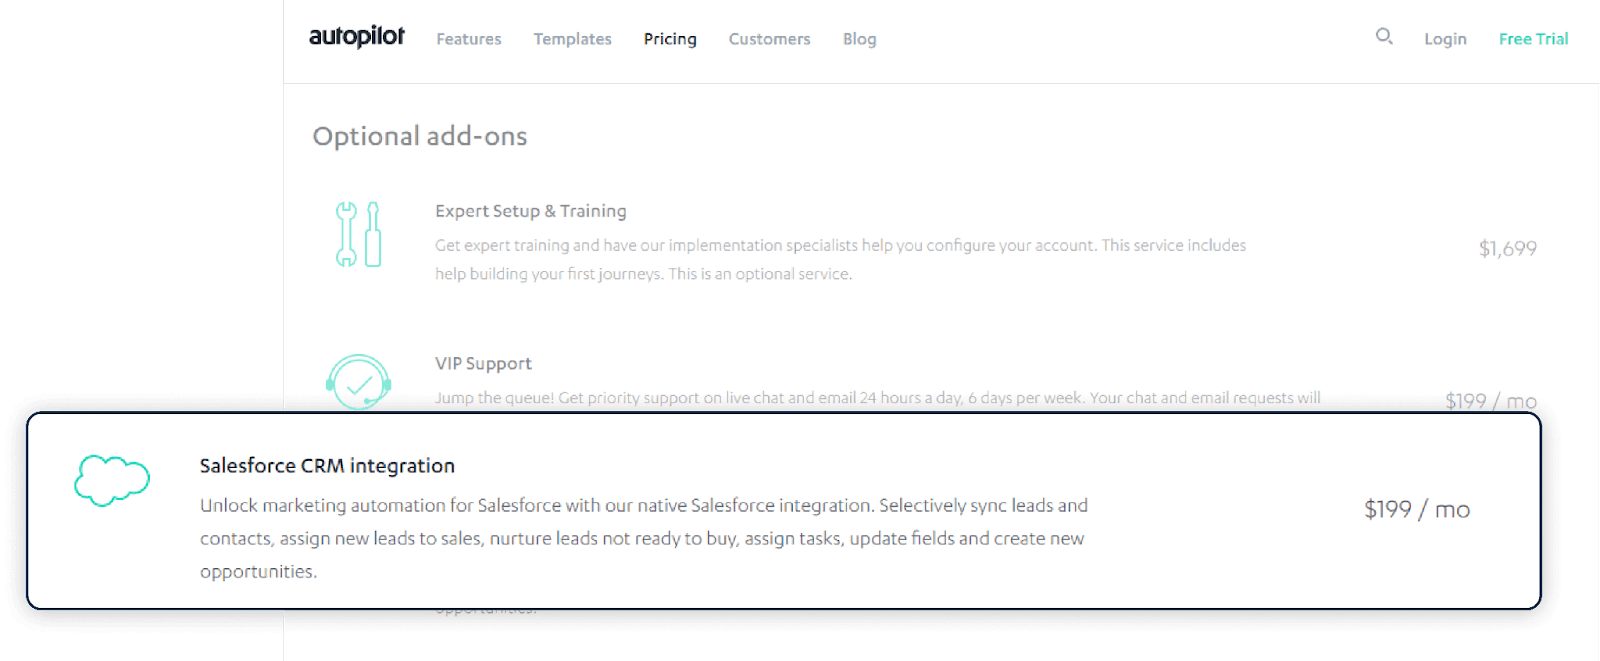Open the Customers nav link
The height and width of the screenshot is (661, 1600).
tap(769, 39)
